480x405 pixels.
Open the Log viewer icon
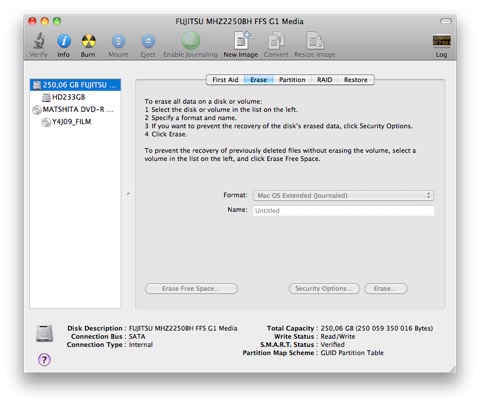pos(441,41)
